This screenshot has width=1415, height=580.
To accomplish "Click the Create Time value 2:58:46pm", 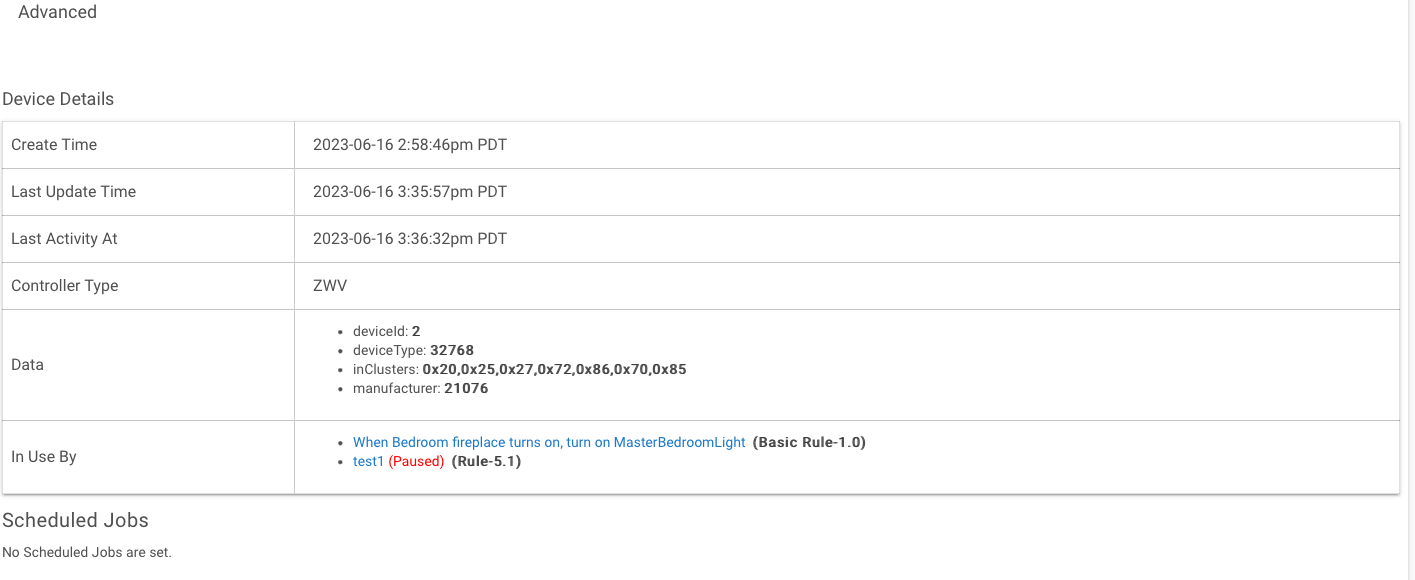I will [x=409, y=145].
